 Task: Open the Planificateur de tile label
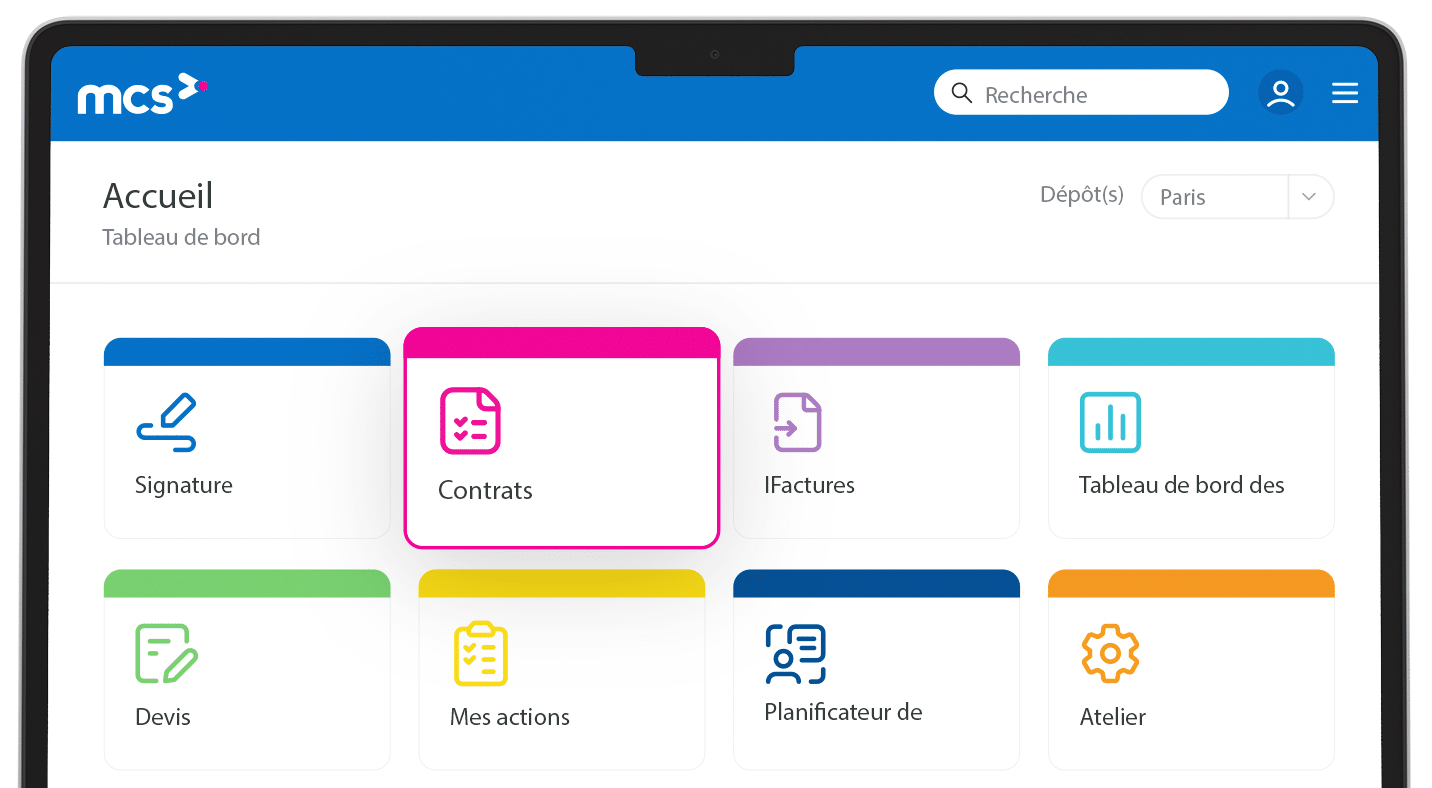point(843,712)
